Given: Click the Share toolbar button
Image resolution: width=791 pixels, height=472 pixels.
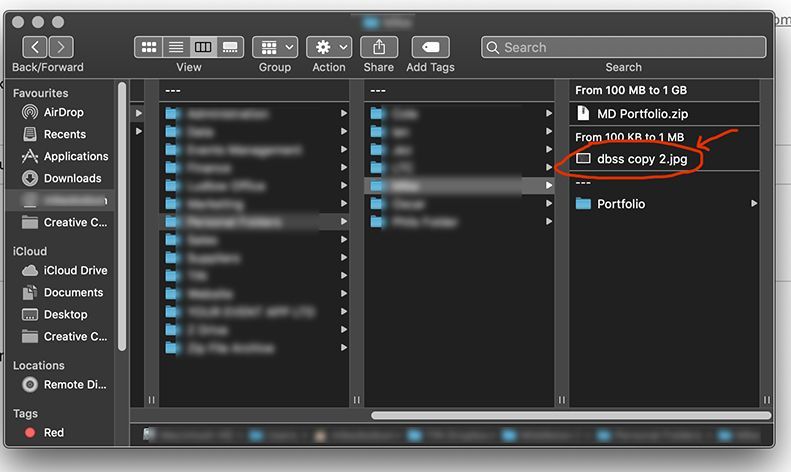Looking at the screenshot, I should (379, 47).
